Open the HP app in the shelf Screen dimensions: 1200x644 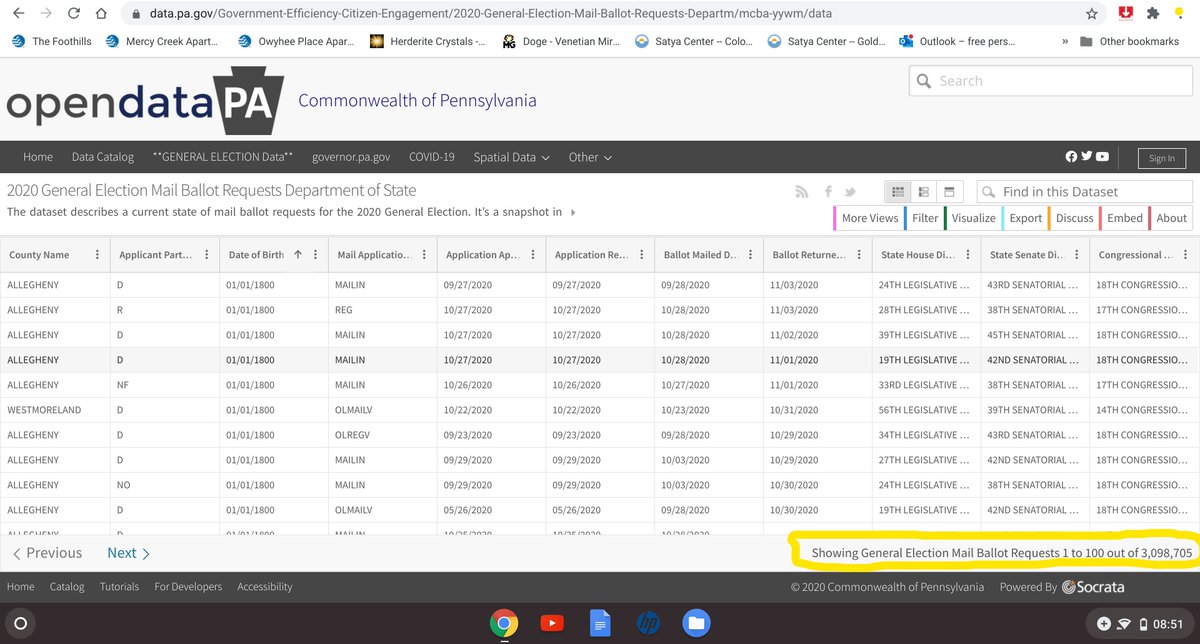pyautogui.click(x=647, y=624)
